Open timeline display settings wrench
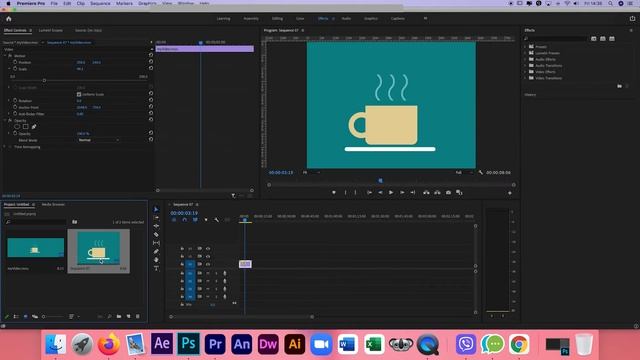Viewport: 640px width, 360px height. pyautogui.click(x=216, y=220)
